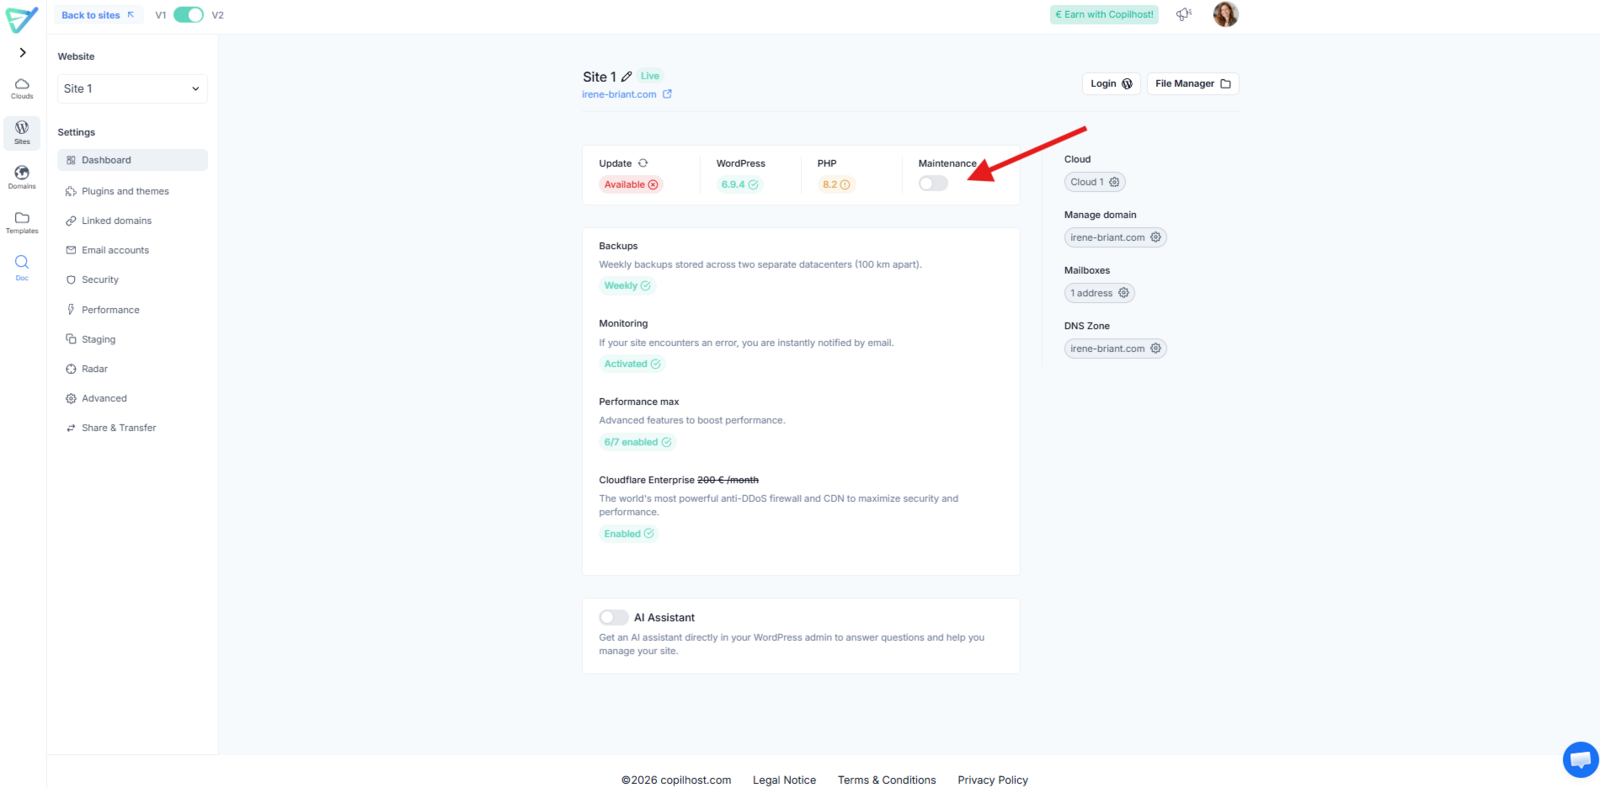Image resolution: width=1600 pixels, height=788 pixels.
Task: Toggle the AI Assistant switch
Action: coord(613,618)
